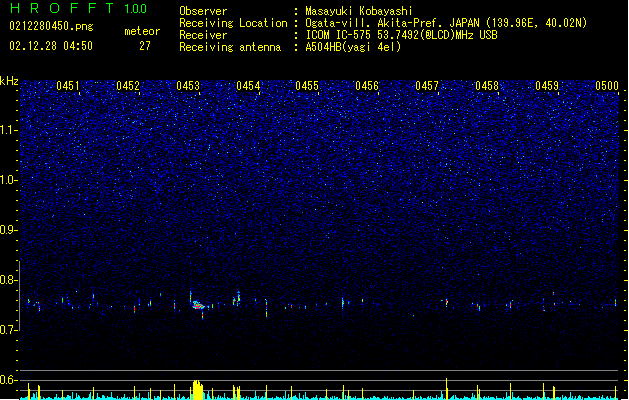
Task: Click the Receiver label
Action: click(203, 35)
